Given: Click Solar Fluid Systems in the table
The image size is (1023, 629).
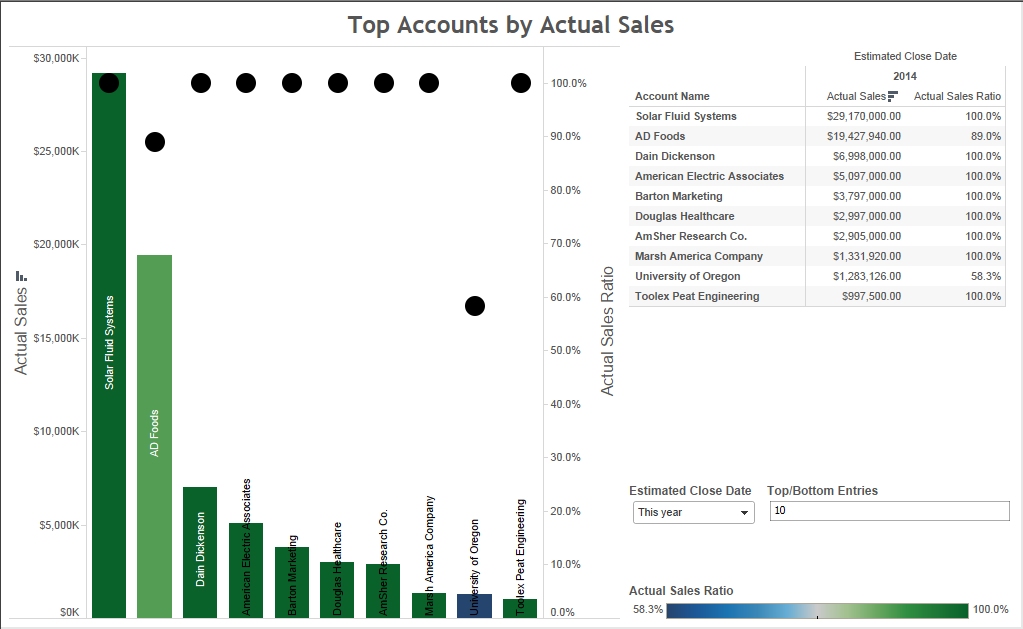Looking at the screenshot, I should (686, 116).
